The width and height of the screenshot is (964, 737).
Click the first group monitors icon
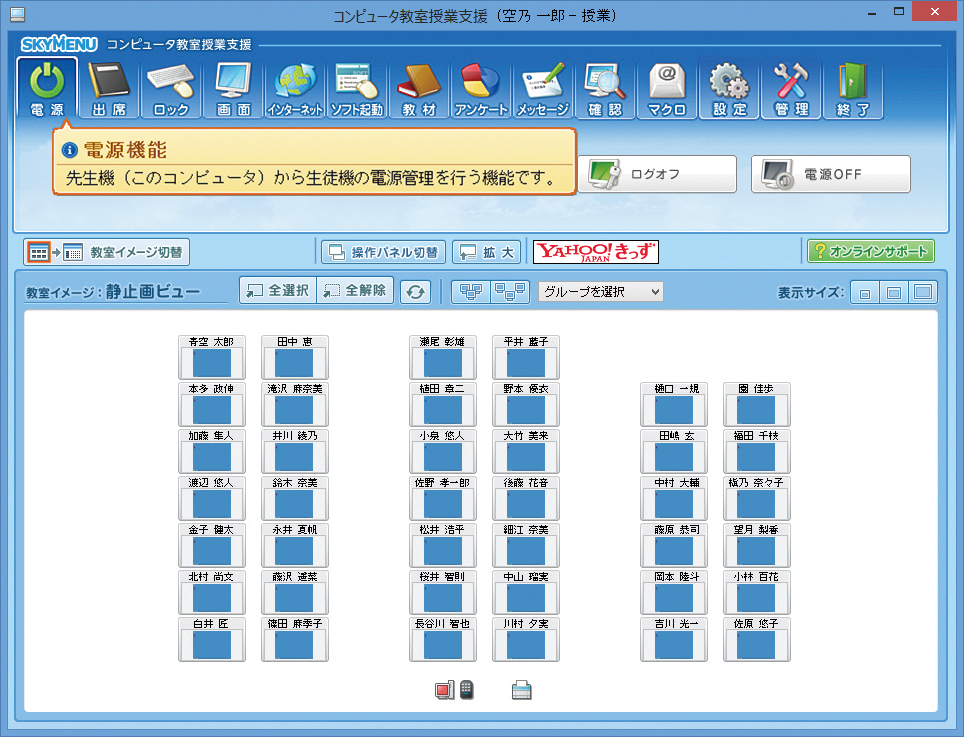coord(472,291)
